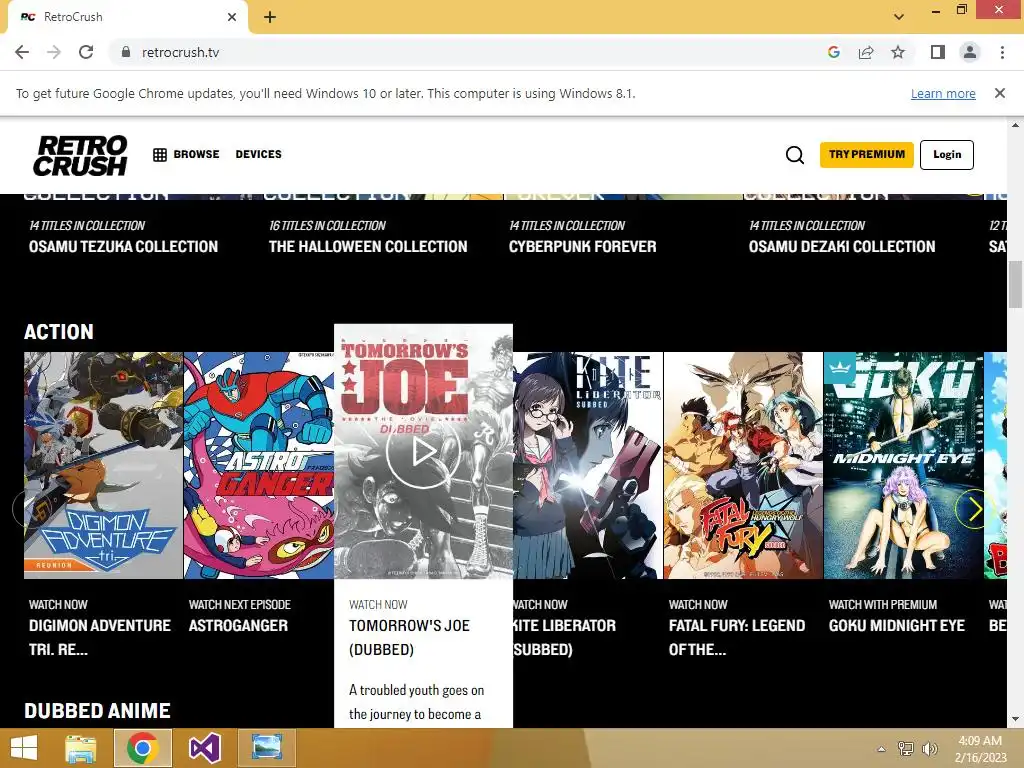Image resolution: width=1024 pixels, height=768 pixels.
Task: Open the RetroCrush logo home link
Action: (80, 155)
